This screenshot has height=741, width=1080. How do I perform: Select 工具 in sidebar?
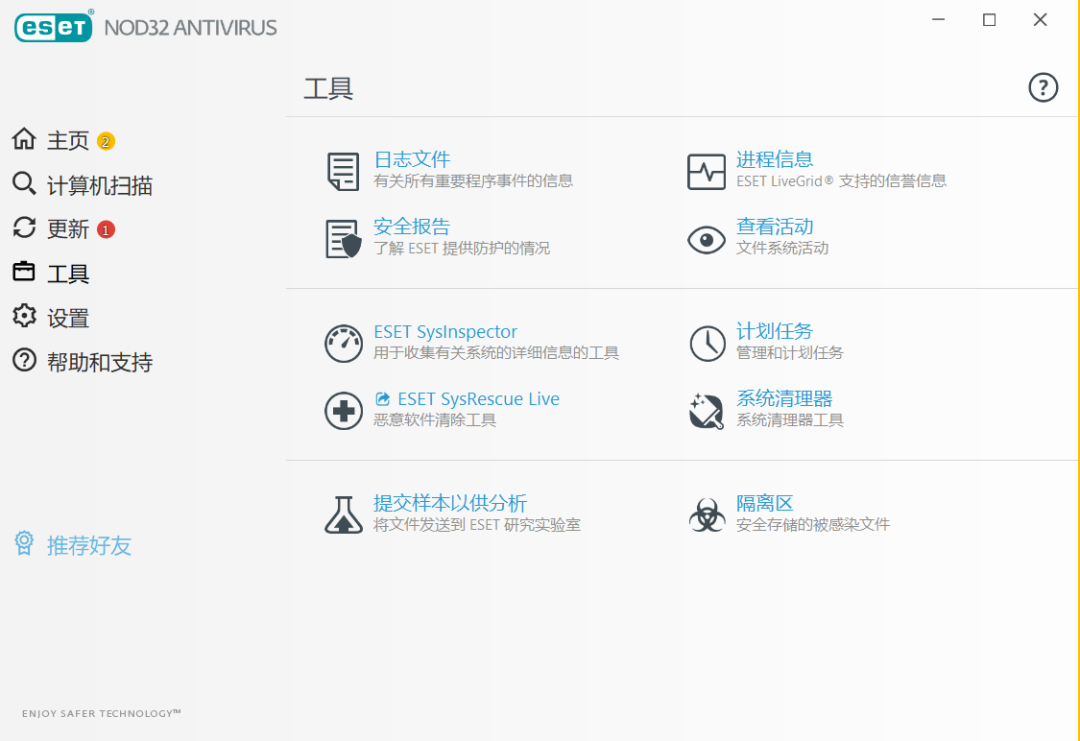[68, 273]
